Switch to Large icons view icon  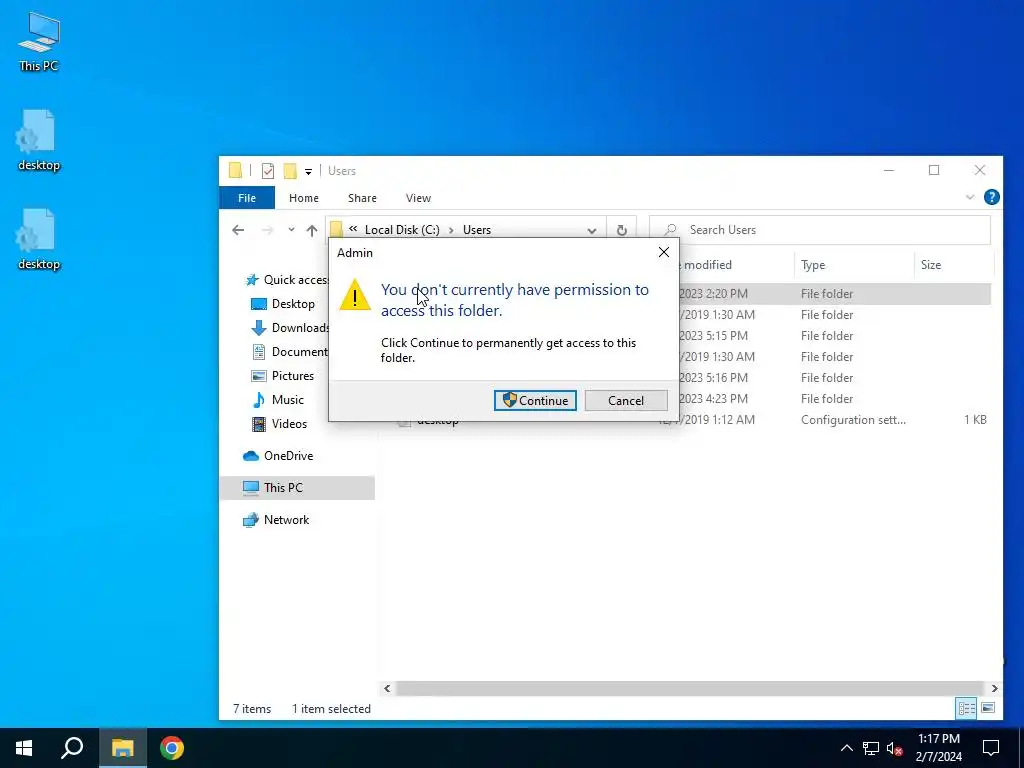click(x=988, y=709)
